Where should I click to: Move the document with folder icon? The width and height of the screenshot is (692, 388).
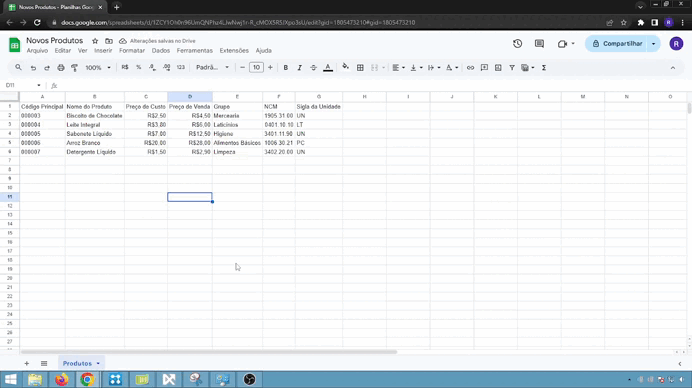(109, 41)
